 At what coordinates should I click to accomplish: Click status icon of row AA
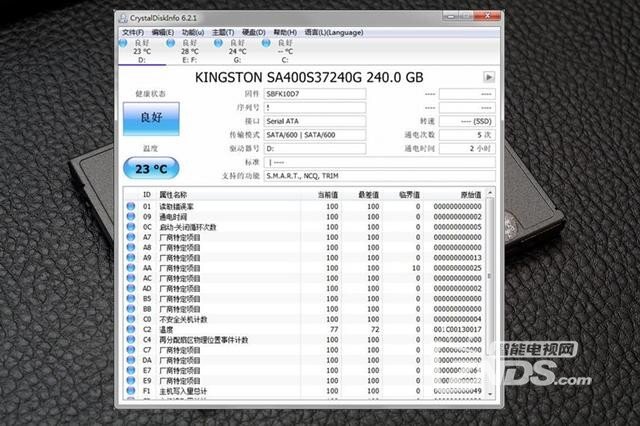tap(131, 268)
